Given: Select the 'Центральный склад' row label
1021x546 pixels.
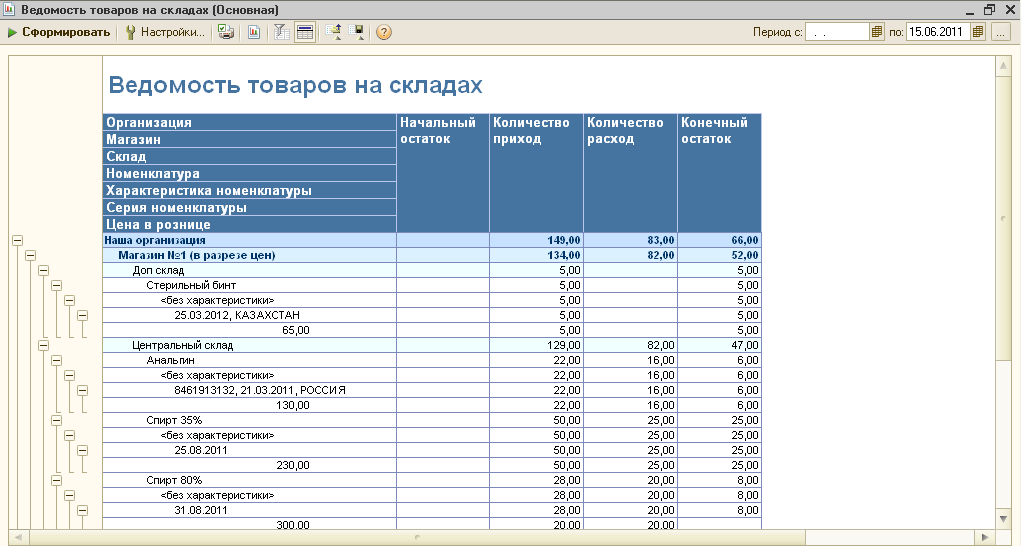Looking at the screenshot, I should 182,345.
